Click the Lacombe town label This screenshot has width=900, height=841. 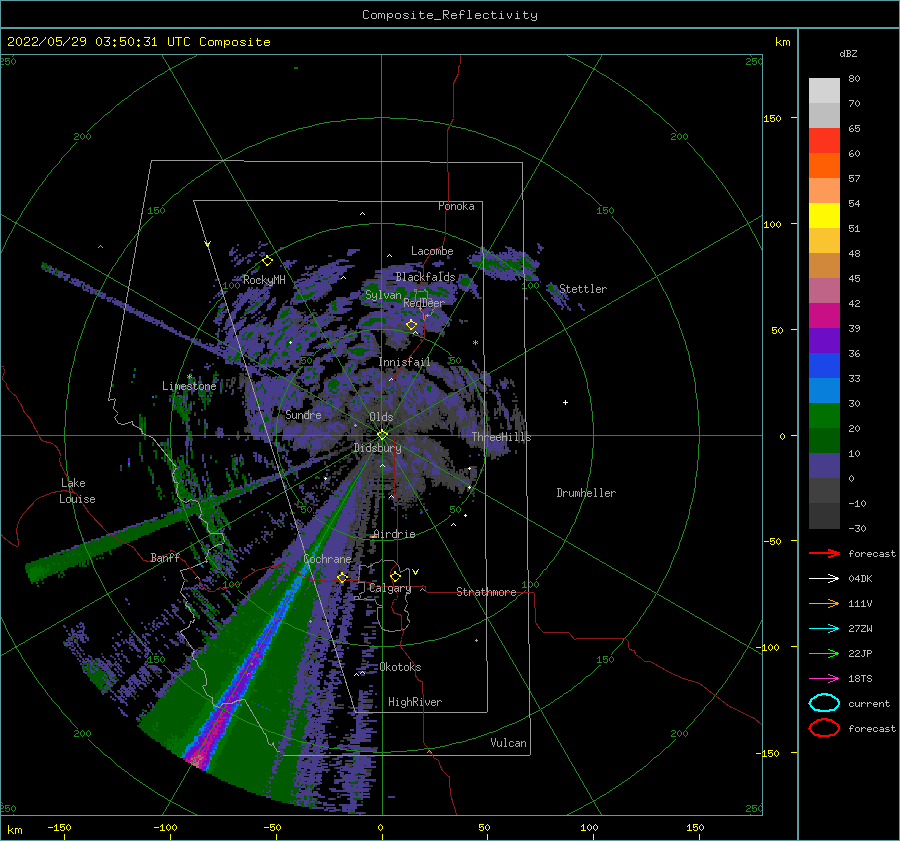[432, 251]
